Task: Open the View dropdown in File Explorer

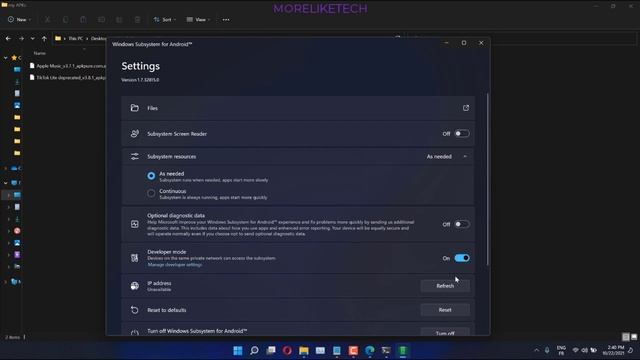Action: click(198, 20)
